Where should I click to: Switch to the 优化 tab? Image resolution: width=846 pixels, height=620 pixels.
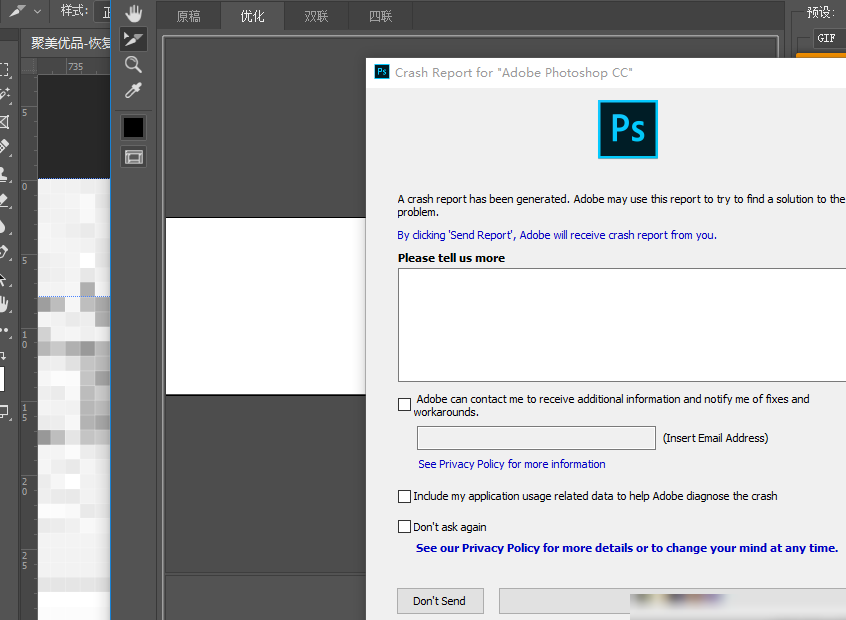(x=253, y=16)
